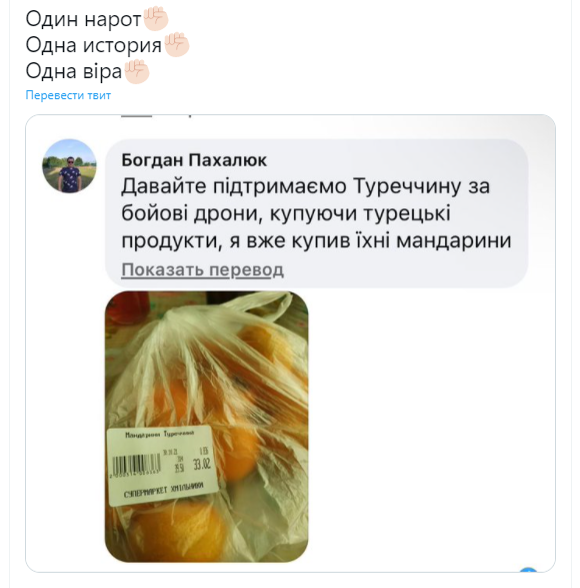
Task: Open 'Показать перевод' under the comment
Action: [202, 269]
